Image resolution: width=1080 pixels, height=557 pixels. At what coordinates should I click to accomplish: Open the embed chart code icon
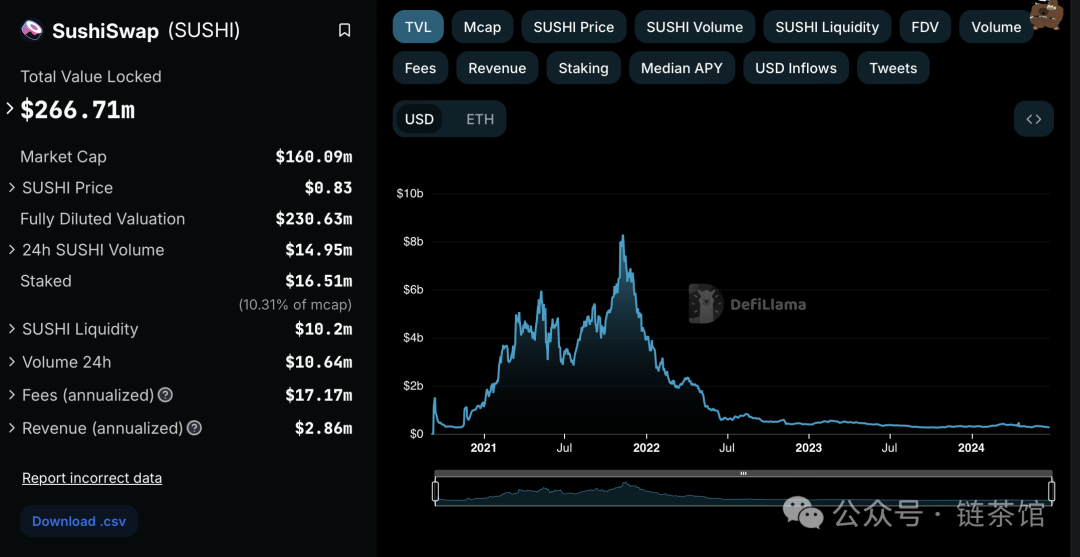tap(1033, 118)
